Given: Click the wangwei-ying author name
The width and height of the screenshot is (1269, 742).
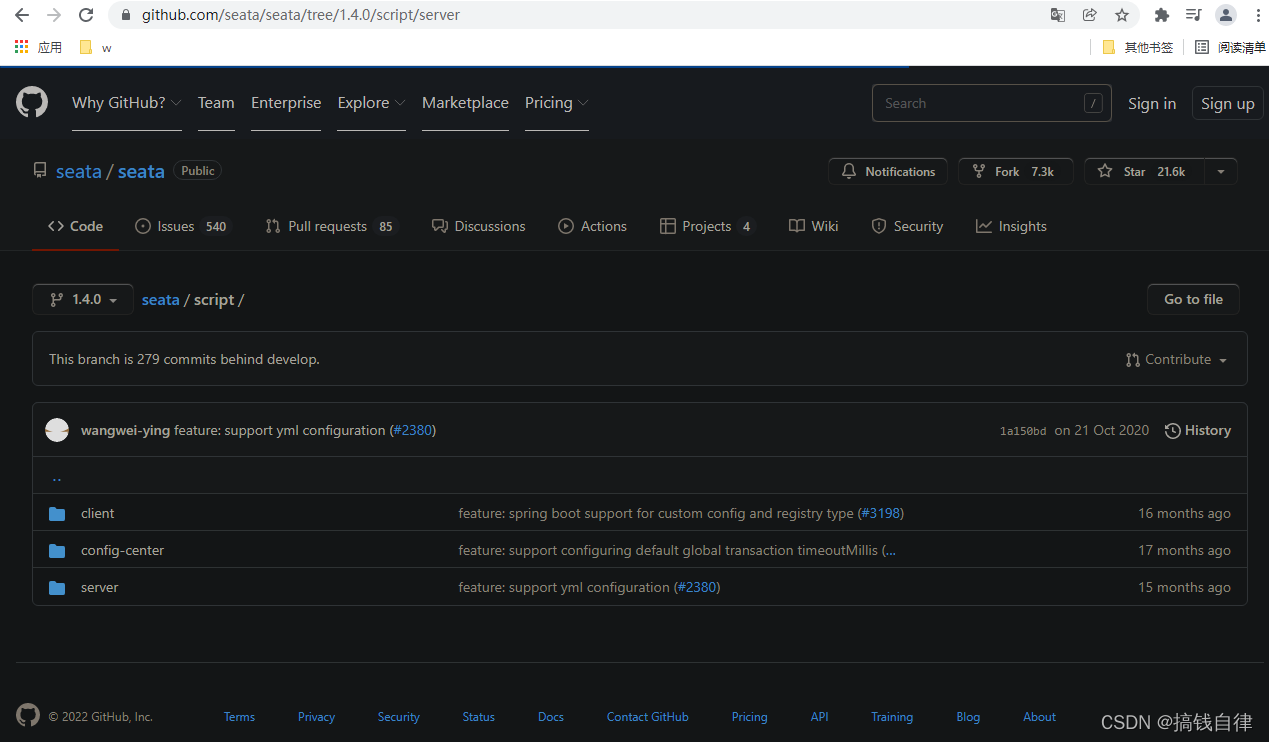Looking at the screenshot, I should [125, 430].
